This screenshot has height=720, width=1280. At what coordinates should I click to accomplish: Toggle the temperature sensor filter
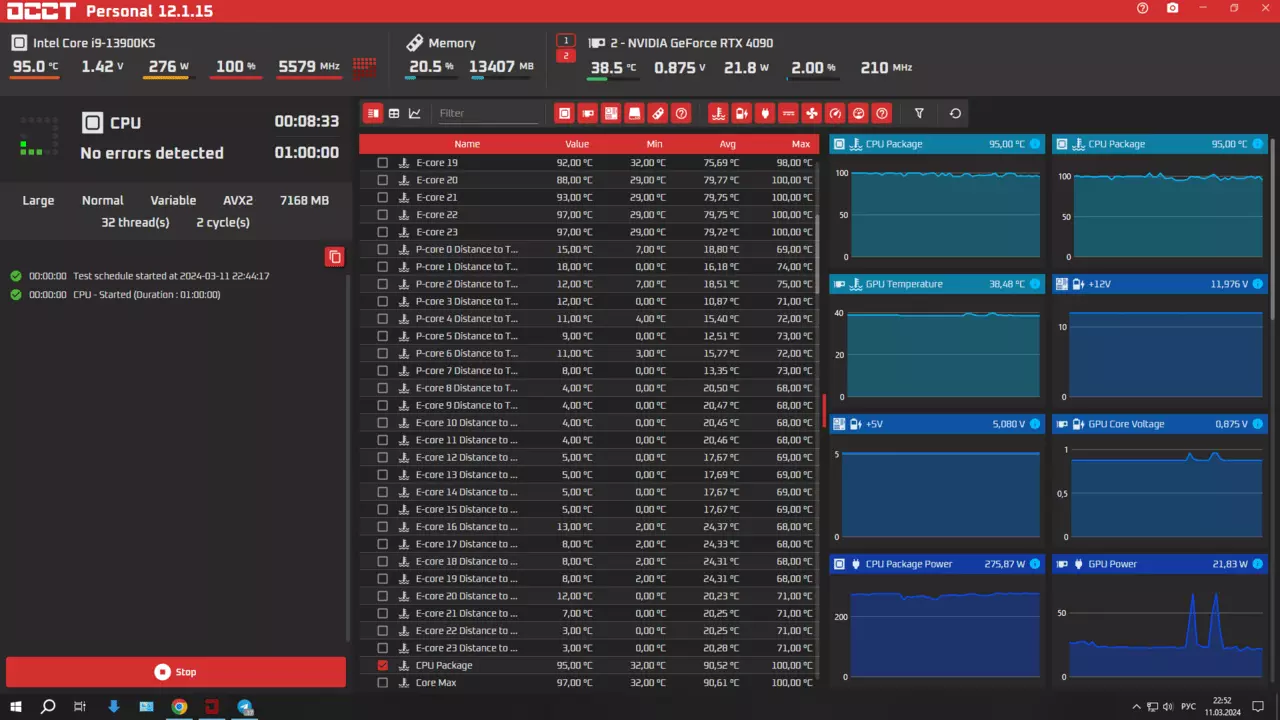click(717, 113)
